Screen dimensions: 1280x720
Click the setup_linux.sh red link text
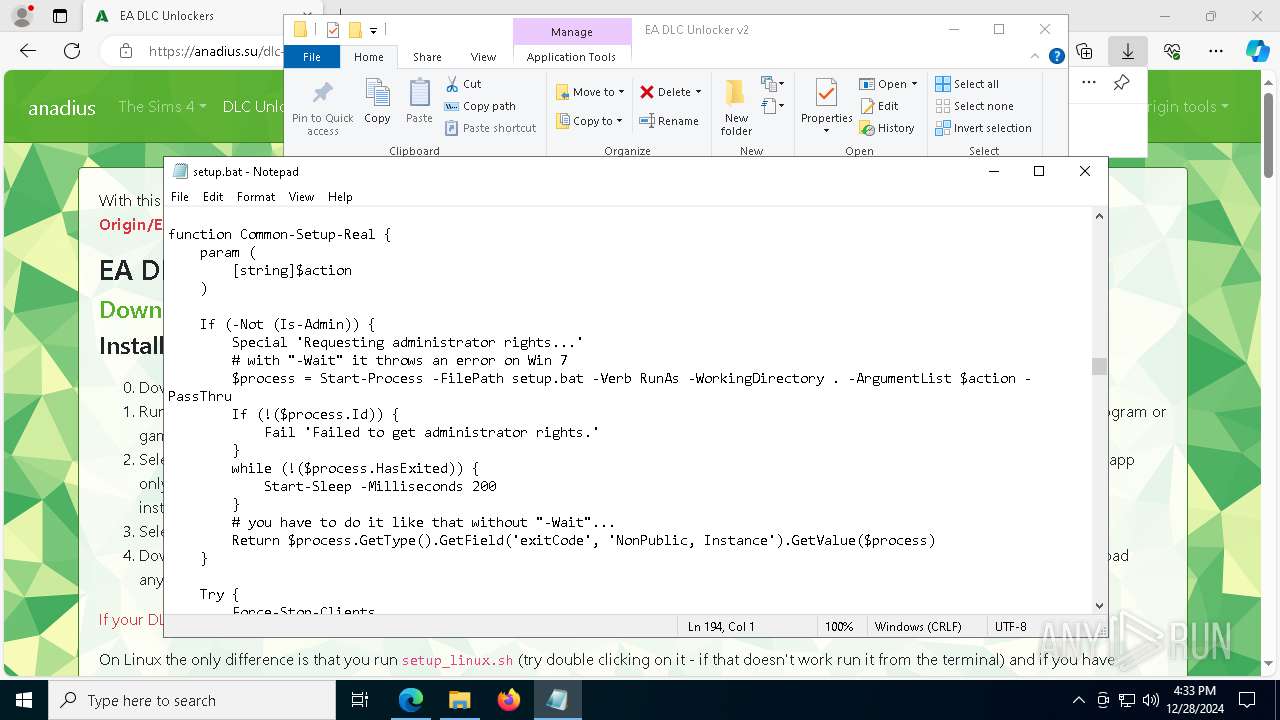pyautogui.click(x=457, y=660)
